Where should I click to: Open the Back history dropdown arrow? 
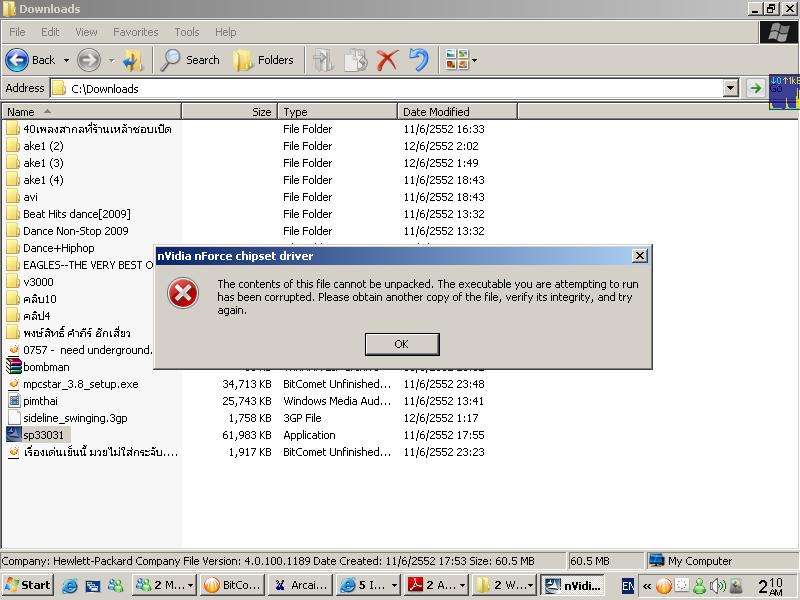point(66,60)
